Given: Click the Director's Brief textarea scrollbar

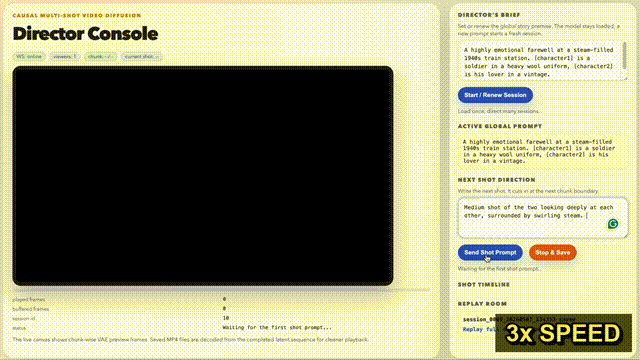Looking at the screenshot, I should (x=624, y=55).
